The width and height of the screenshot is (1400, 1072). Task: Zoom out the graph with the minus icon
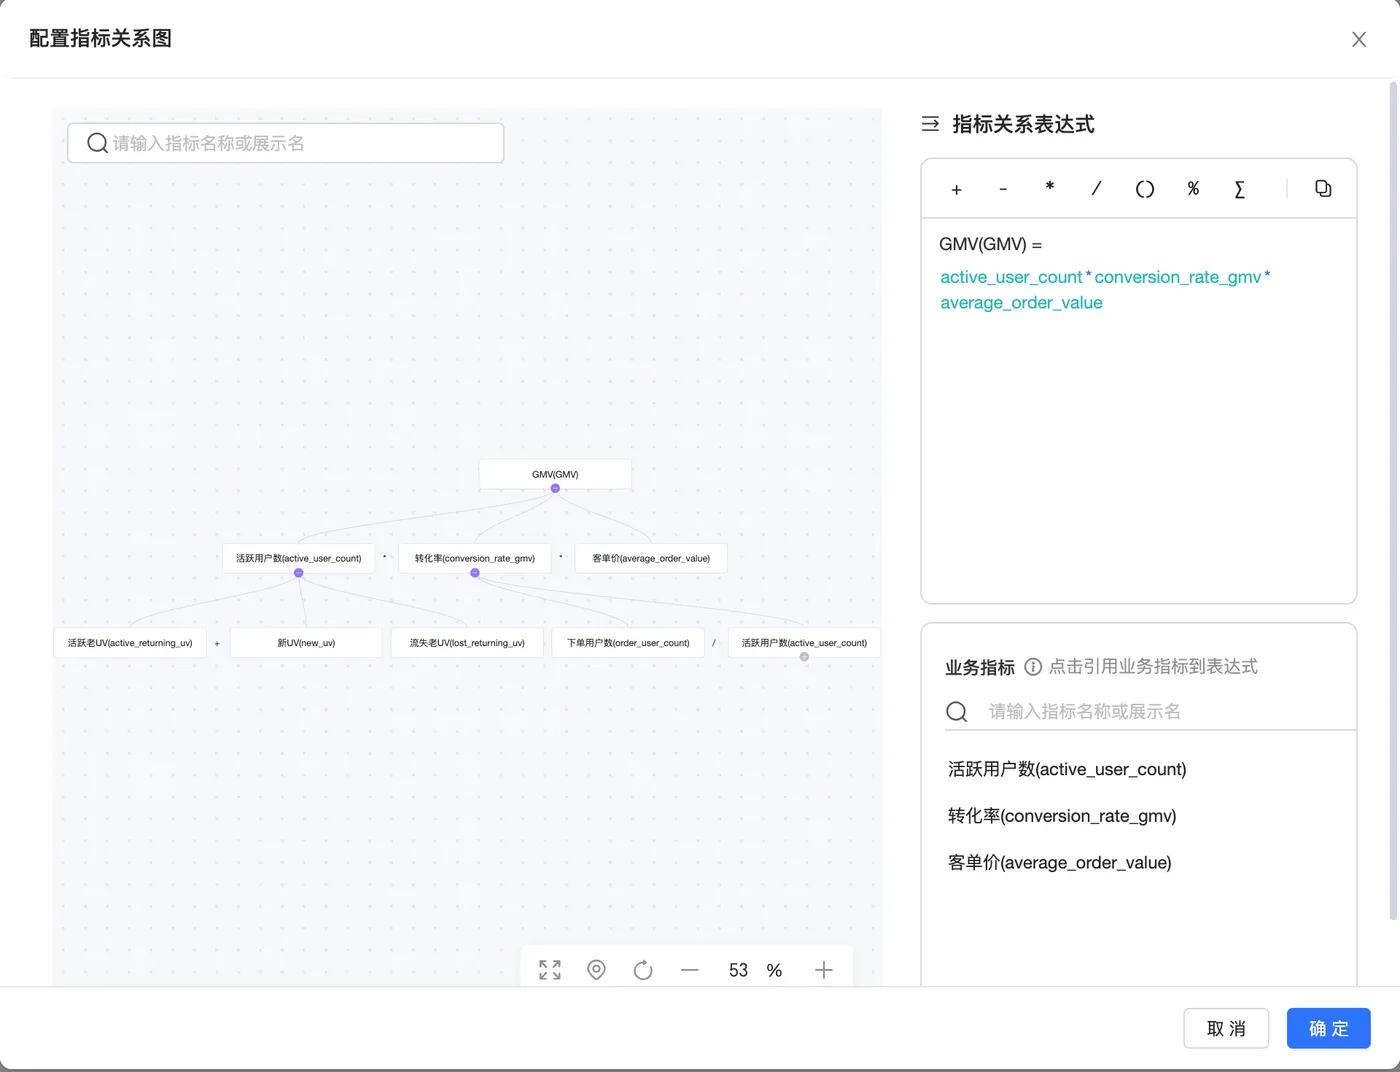[690, 970]
